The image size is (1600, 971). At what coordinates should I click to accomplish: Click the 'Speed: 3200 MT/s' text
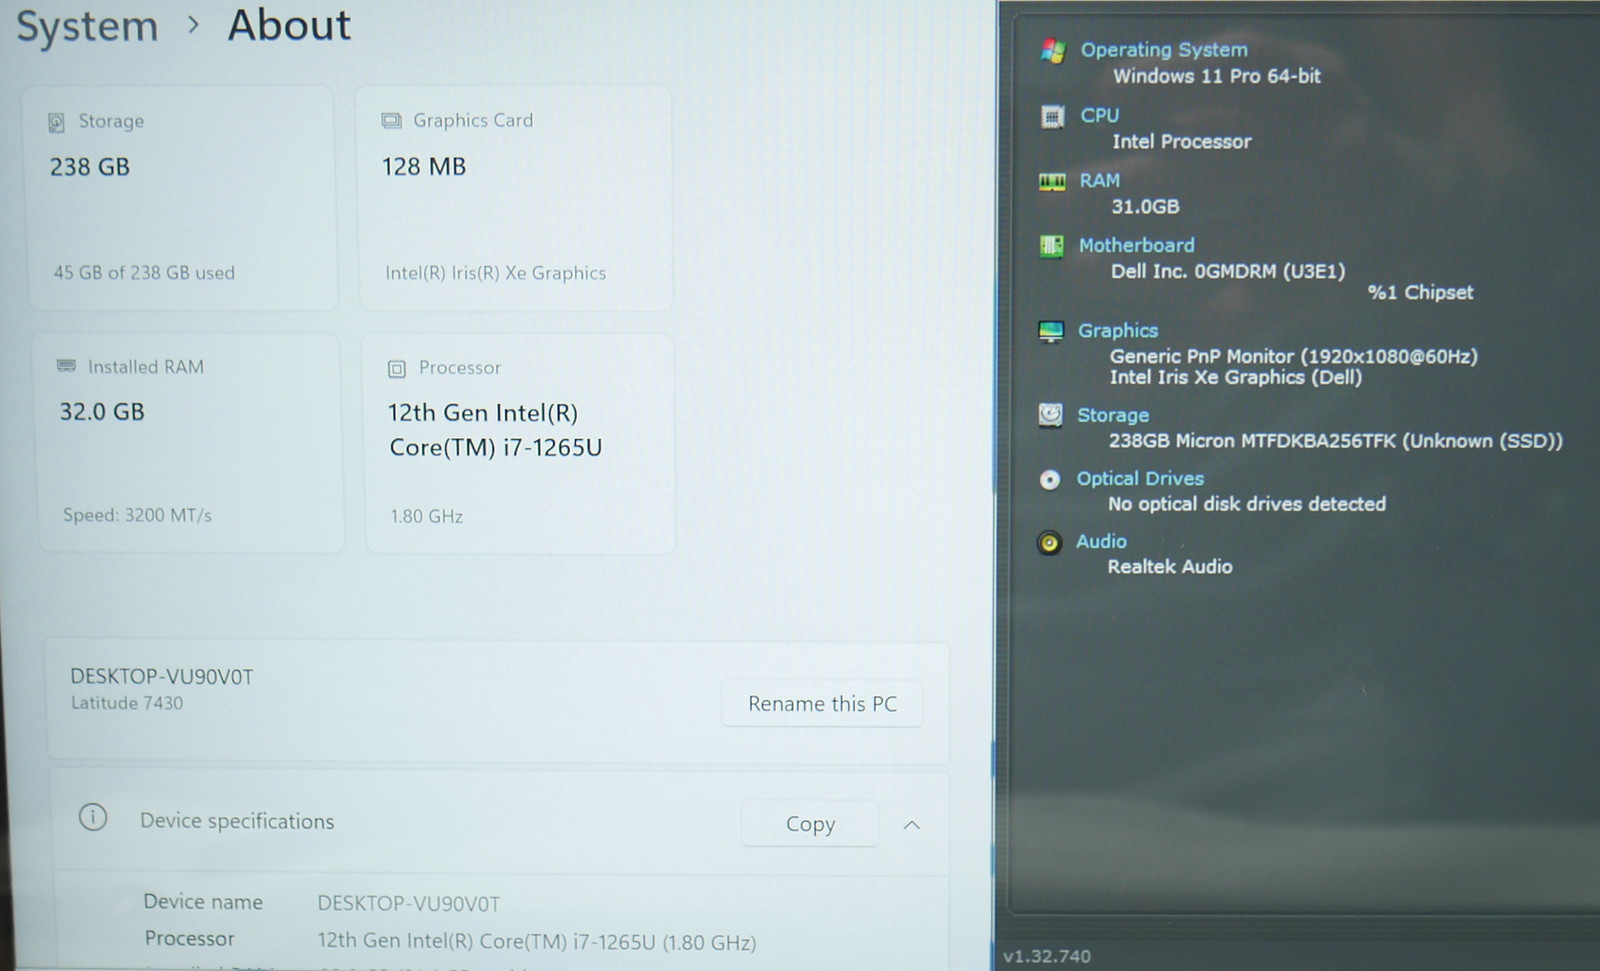(x=137, y=515)
